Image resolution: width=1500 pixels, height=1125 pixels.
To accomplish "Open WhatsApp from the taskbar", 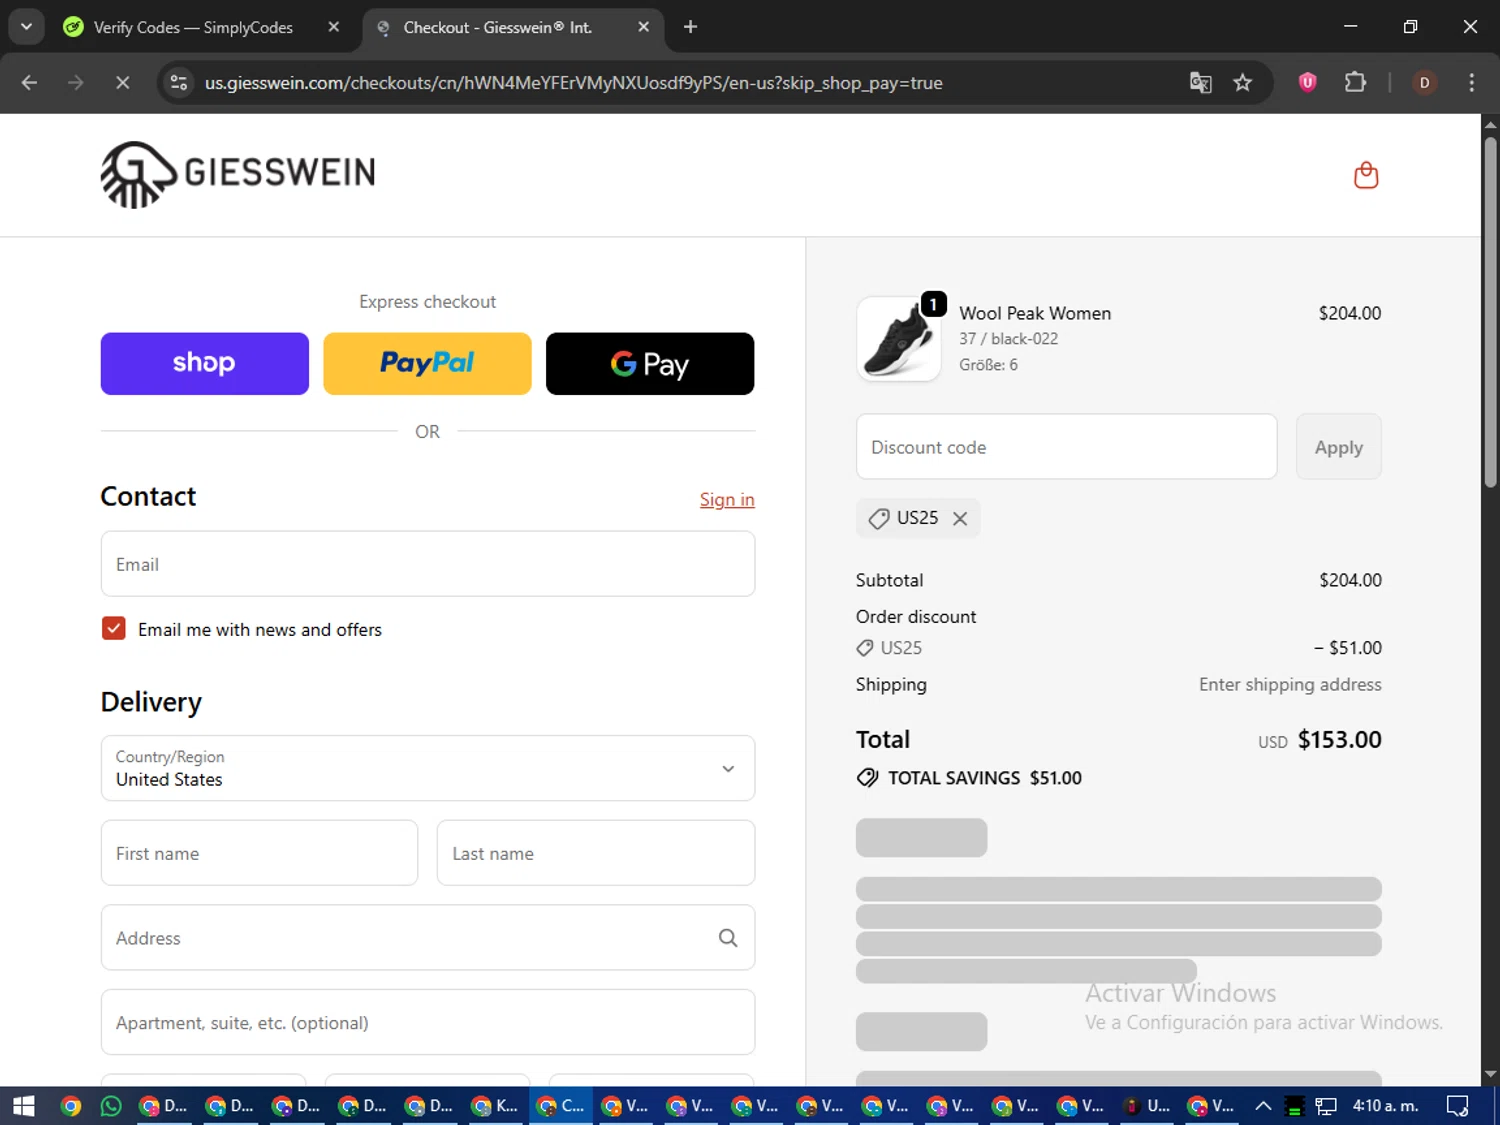I will tap(111, 1105).
